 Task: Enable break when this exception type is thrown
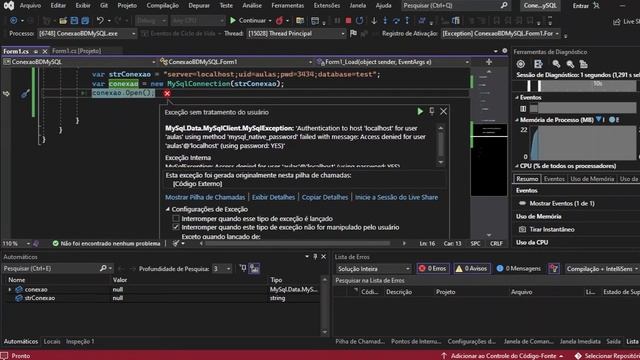coord(176,219)
